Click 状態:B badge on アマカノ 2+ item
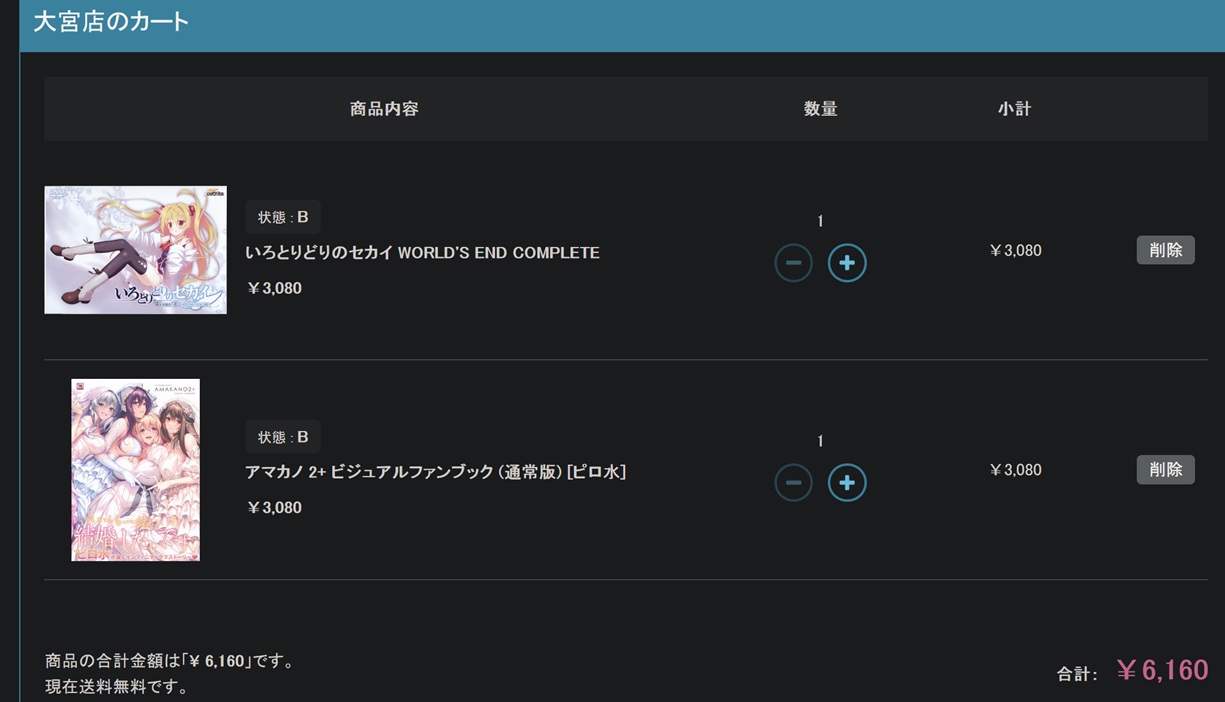This screenshot has width=1225, height=702. click(x=283, y=437)
